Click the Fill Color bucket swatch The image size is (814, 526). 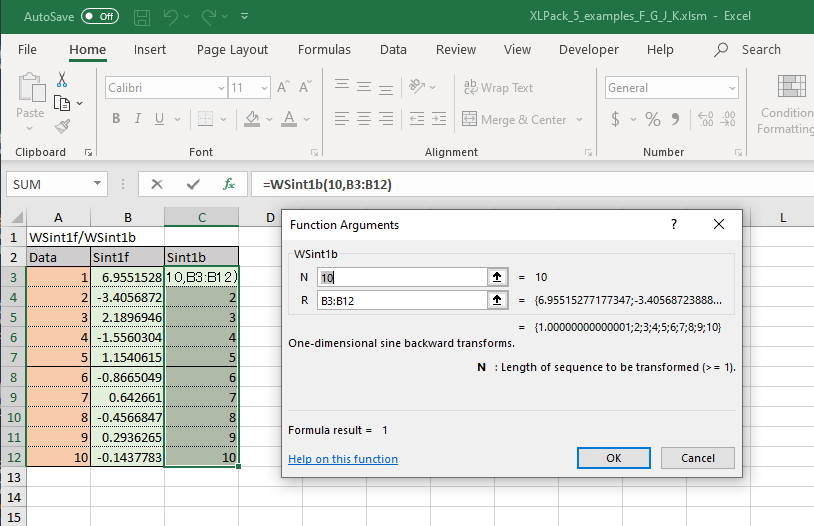[252, 119]
